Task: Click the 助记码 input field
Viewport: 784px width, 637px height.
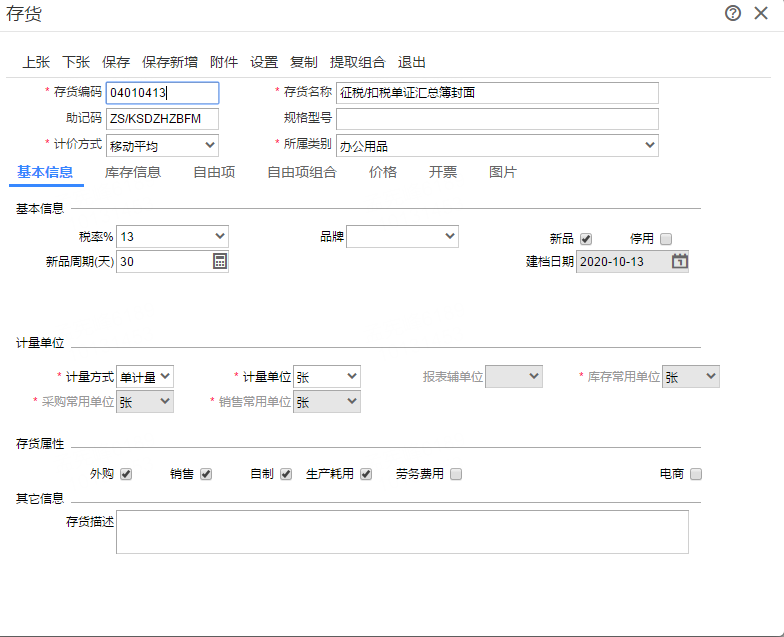Action: [162, 119]
